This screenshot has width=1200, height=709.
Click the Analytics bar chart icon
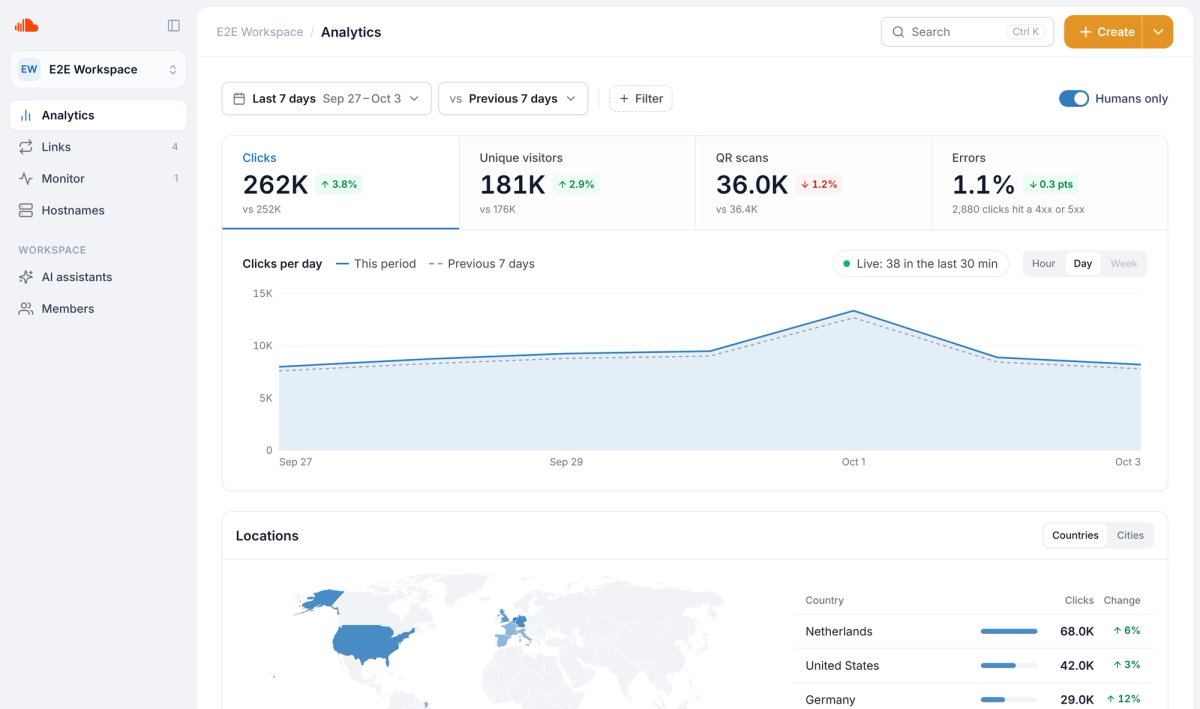[x=26, y=115]
